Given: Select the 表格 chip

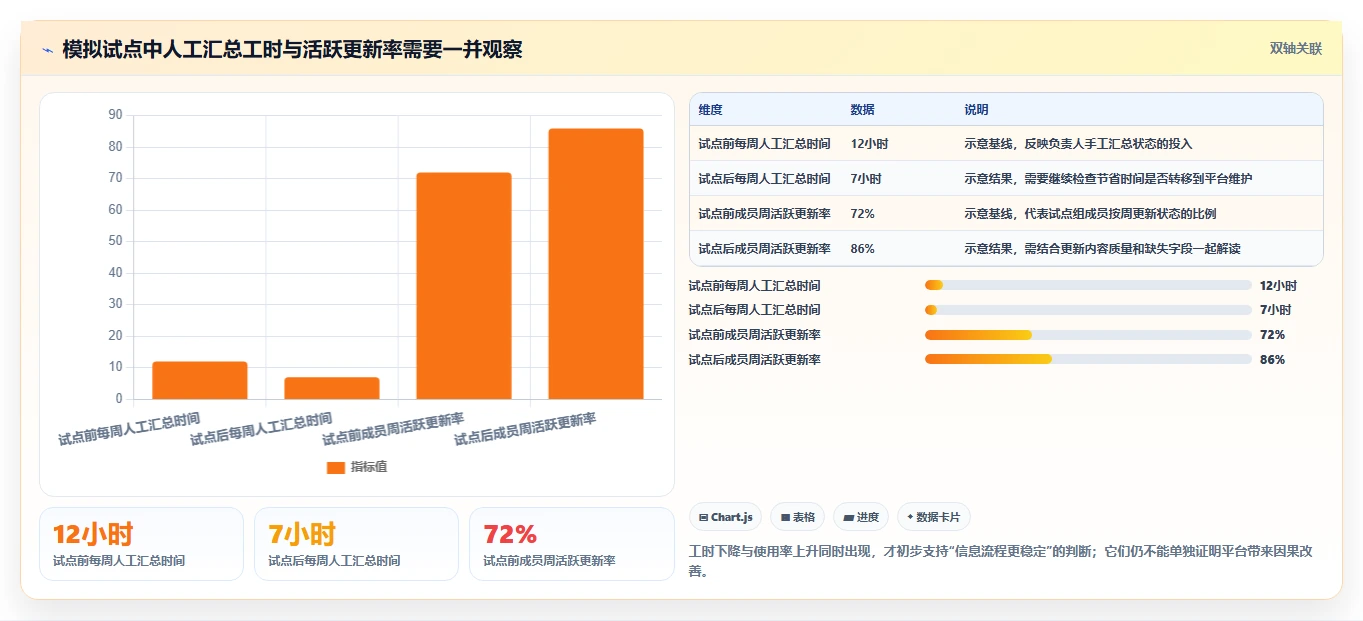Looking at the screenshot, I should tap(797, 517).
